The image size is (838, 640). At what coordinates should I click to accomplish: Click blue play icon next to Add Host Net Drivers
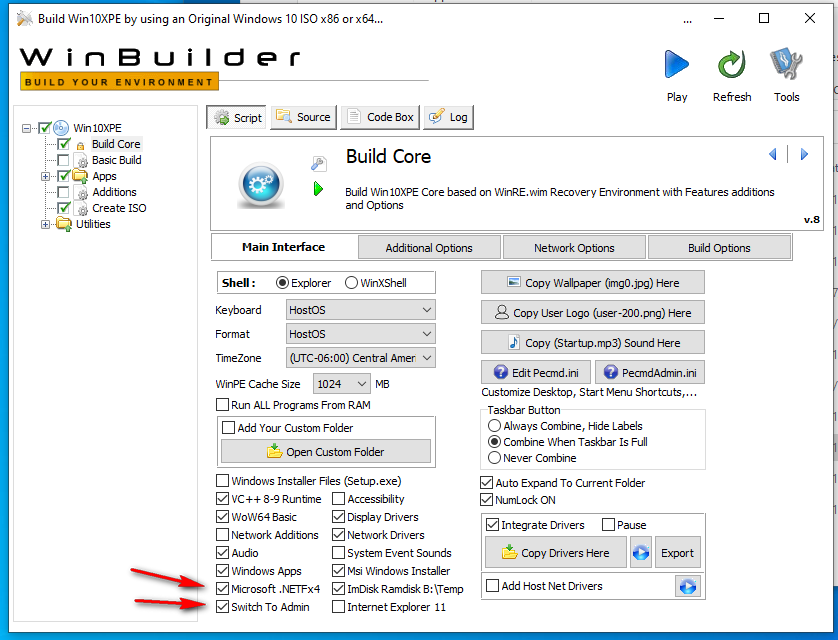688,587
